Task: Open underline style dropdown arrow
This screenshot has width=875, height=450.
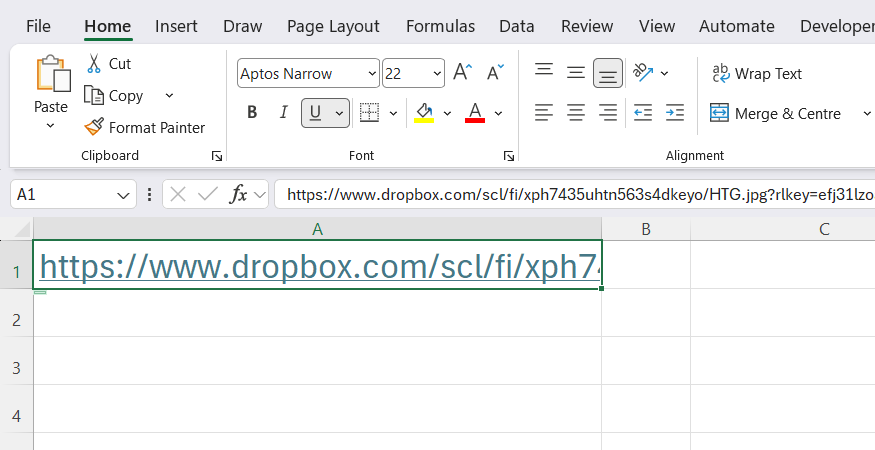Action: tap(339, 113)
